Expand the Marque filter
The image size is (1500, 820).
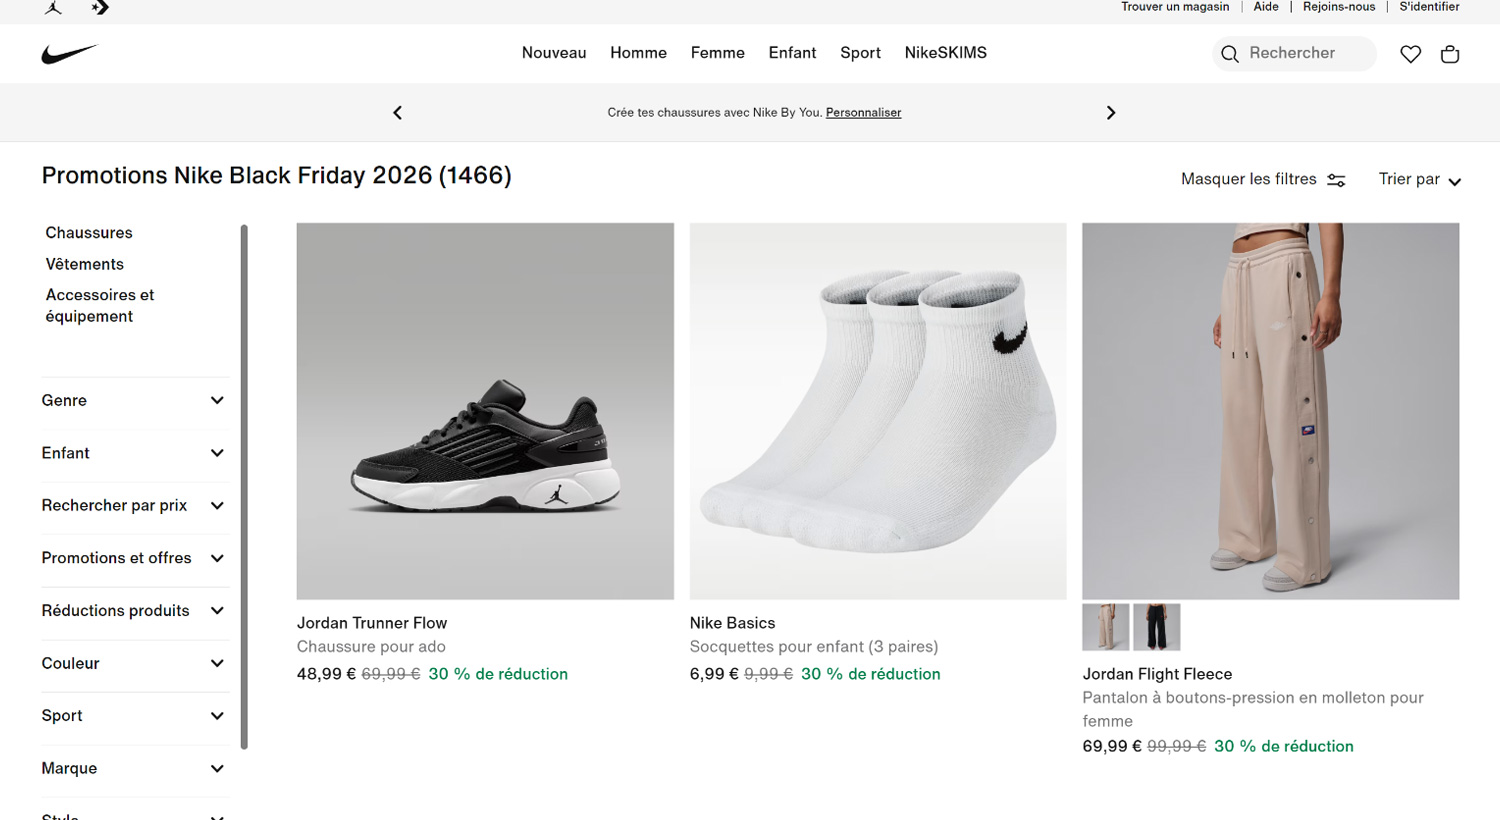(133, 768)
